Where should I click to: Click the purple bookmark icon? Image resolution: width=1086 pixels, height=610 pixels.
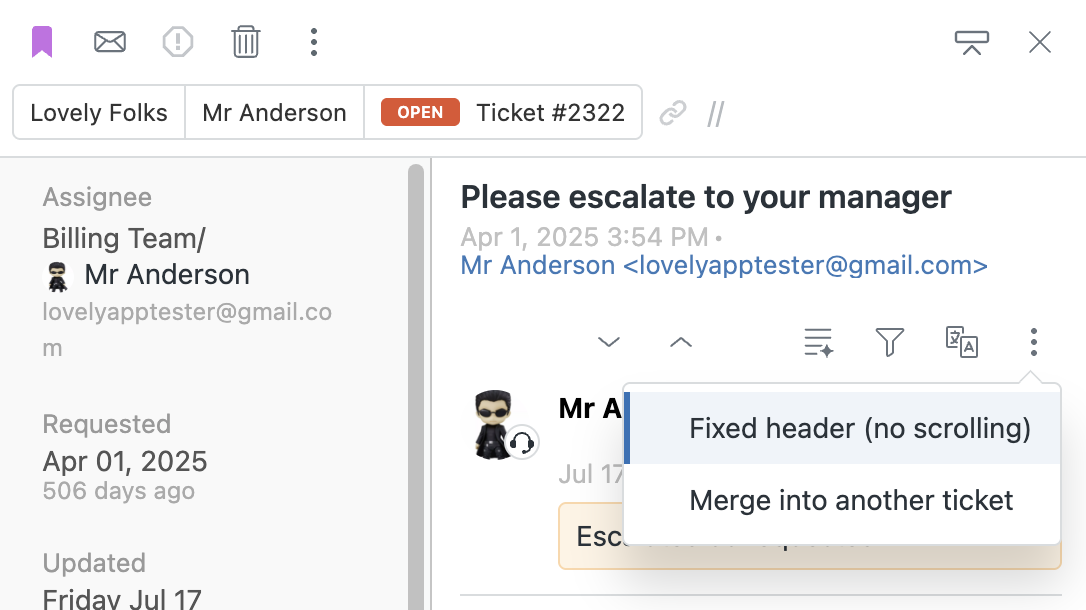[42, 42]
